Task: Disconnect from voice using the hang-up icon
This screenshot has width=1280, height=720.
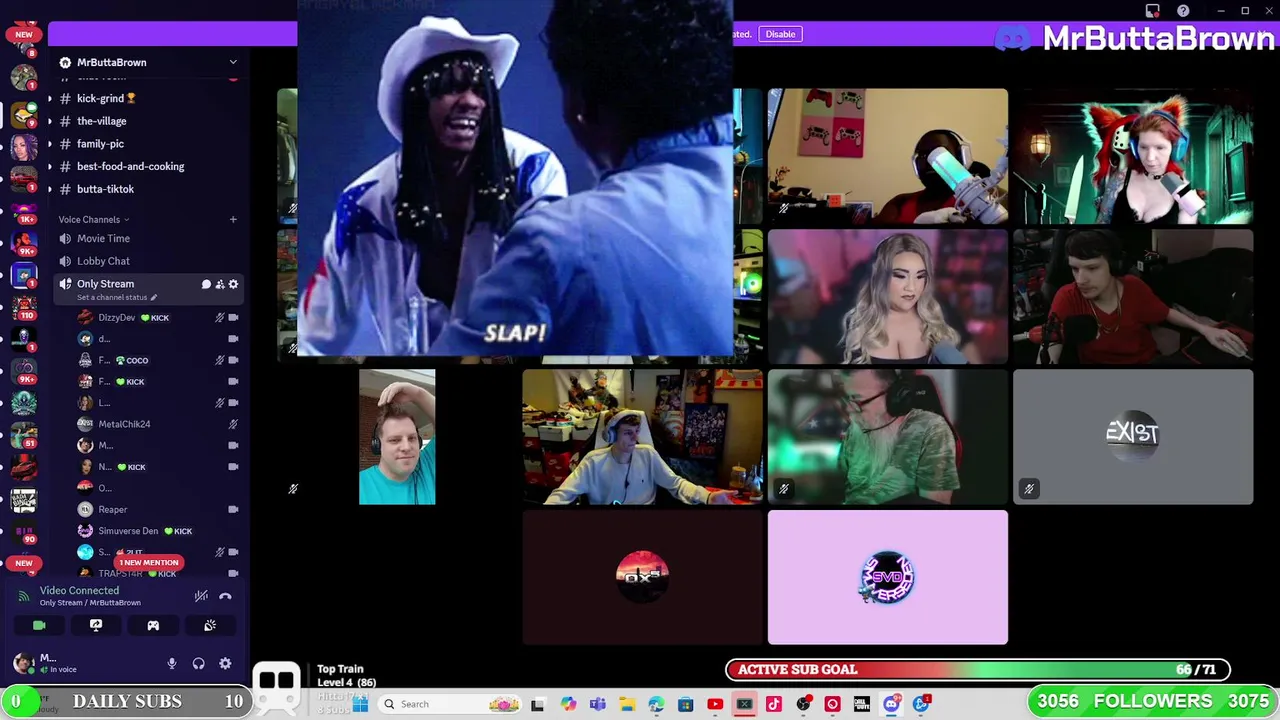Action: click(226, 596)
